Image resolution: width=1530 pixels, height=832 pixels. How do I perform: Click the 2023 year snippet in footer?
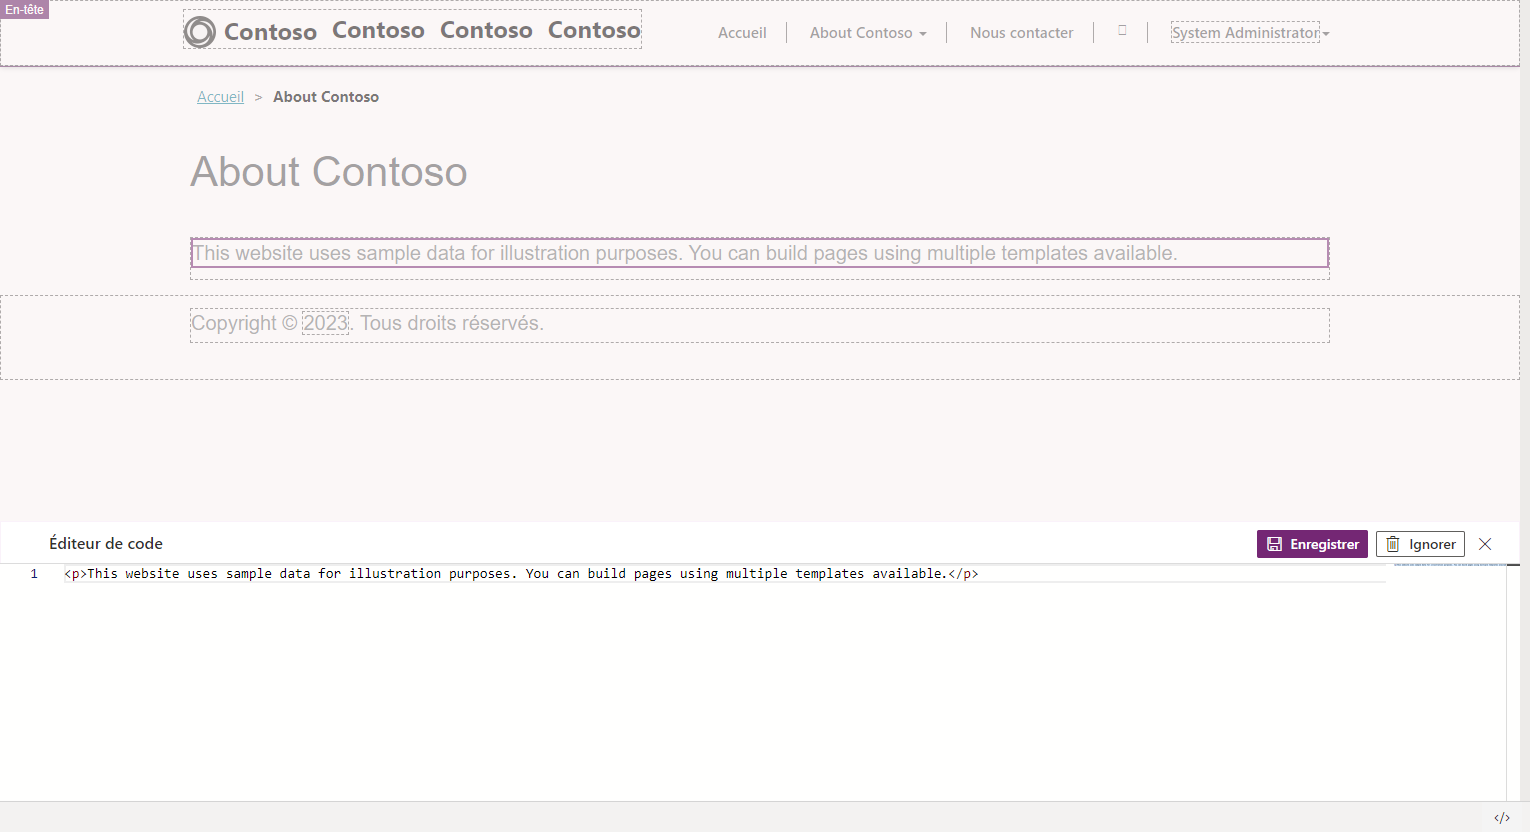coord(326,324)
